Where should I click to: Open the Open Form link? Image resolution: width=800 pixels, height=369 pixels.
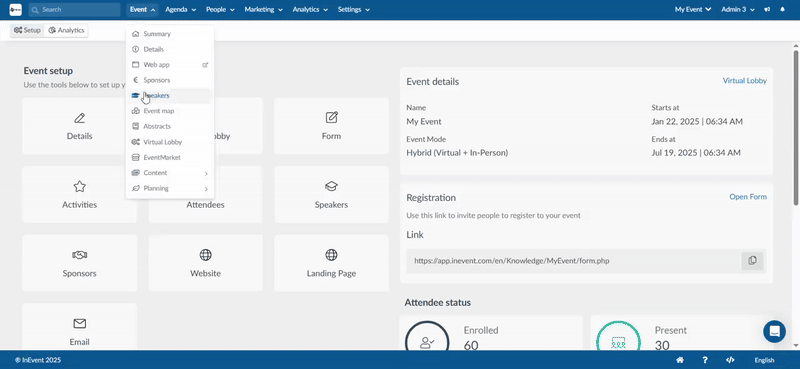(748, 196)
